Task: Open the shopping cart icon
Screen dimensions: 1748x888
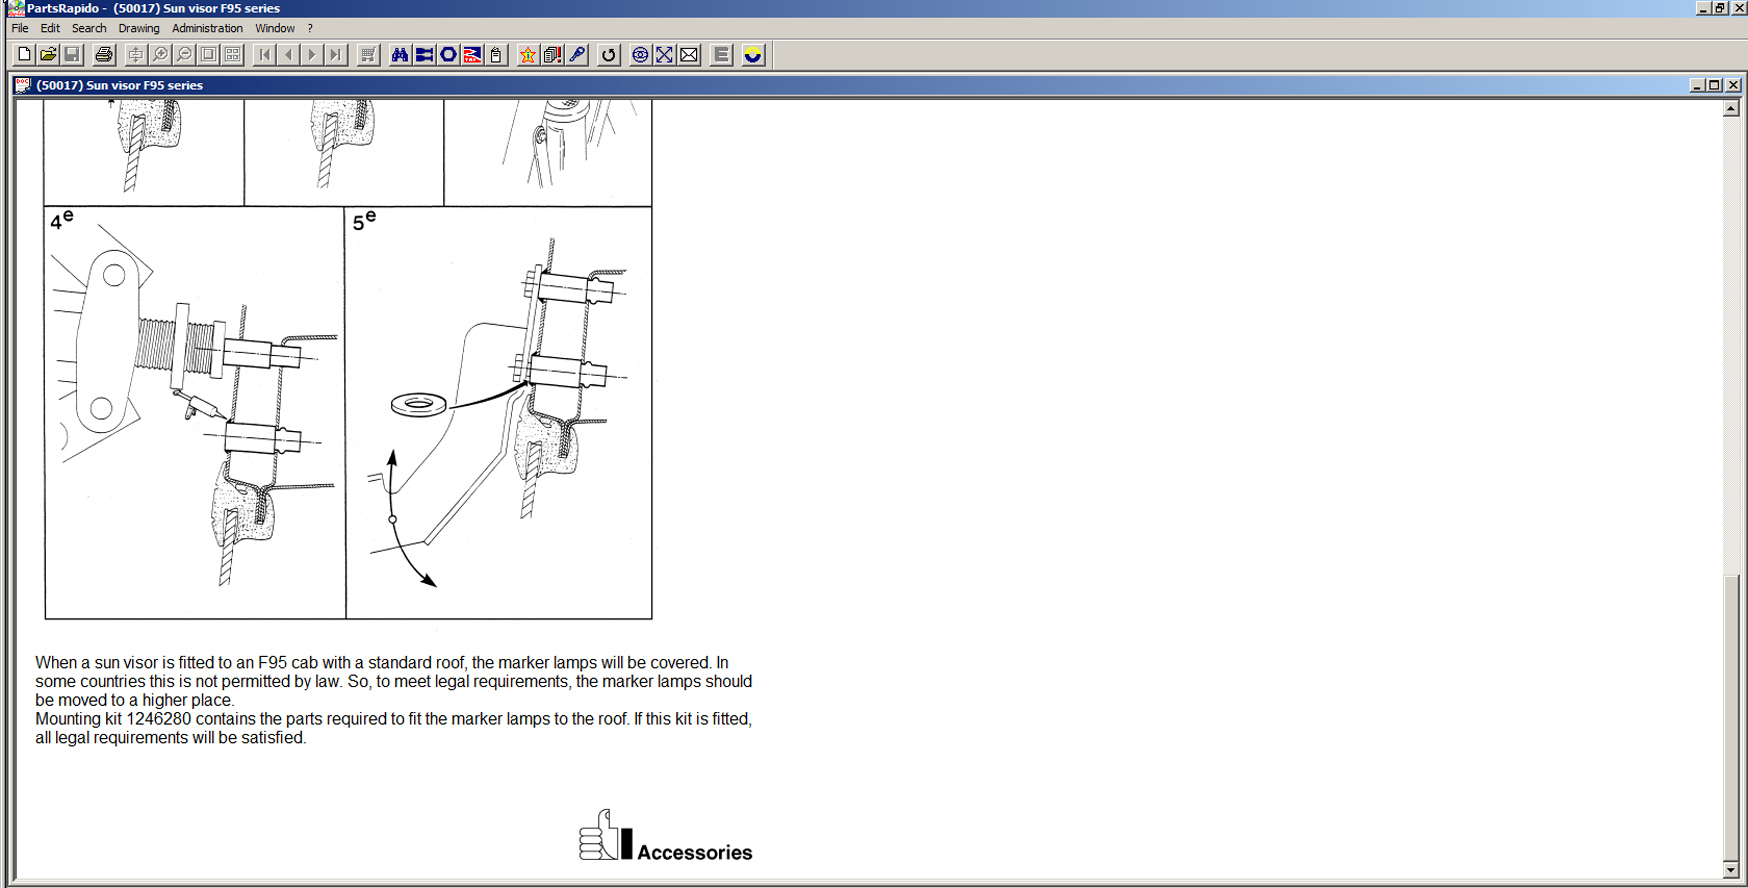Action: coord(368,55)
